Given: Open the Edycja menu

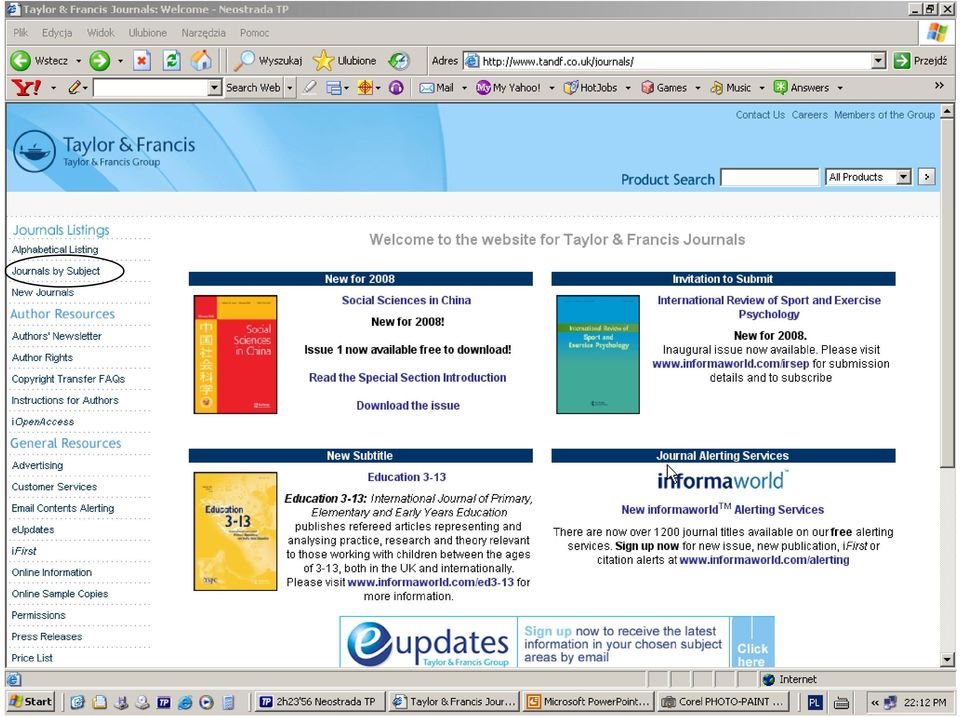Looking at the screenshot, I should [57, 33].
